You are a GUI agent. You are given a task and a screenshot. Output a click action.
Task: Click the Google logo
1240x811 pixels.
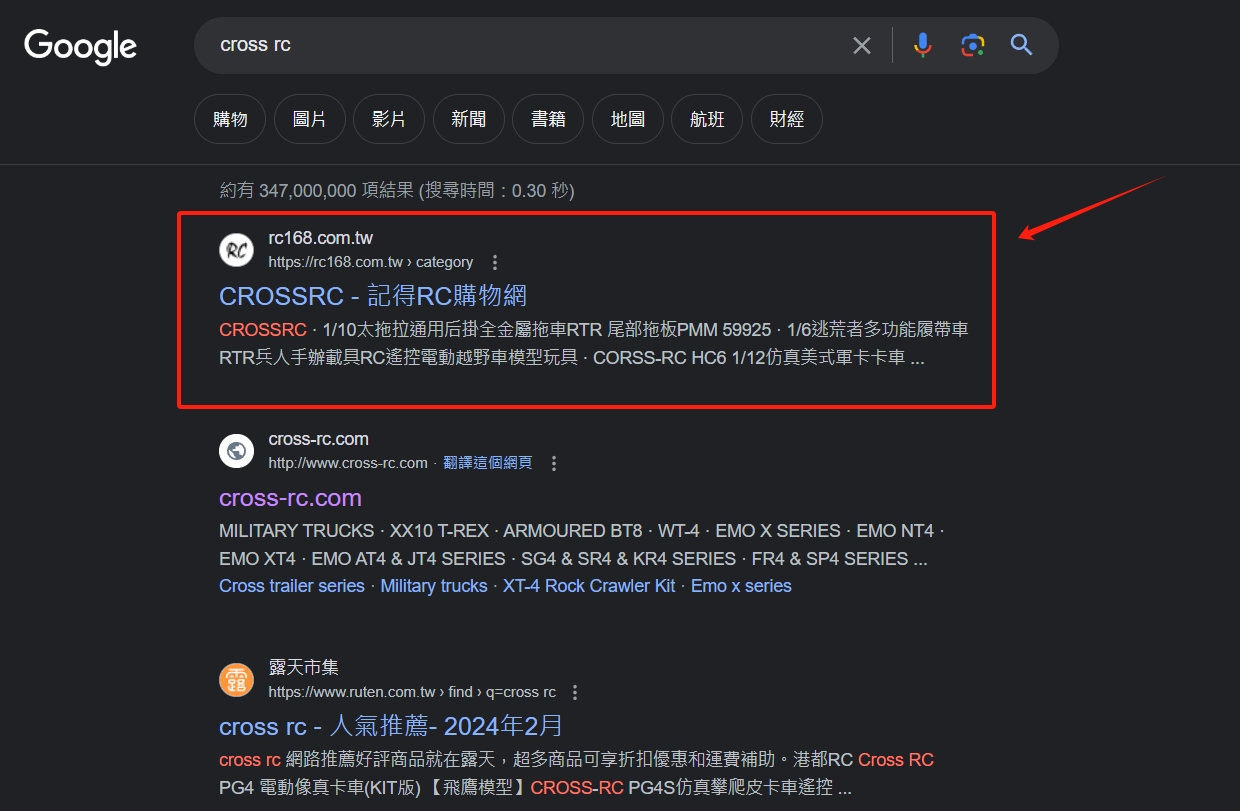coord(80,46)
